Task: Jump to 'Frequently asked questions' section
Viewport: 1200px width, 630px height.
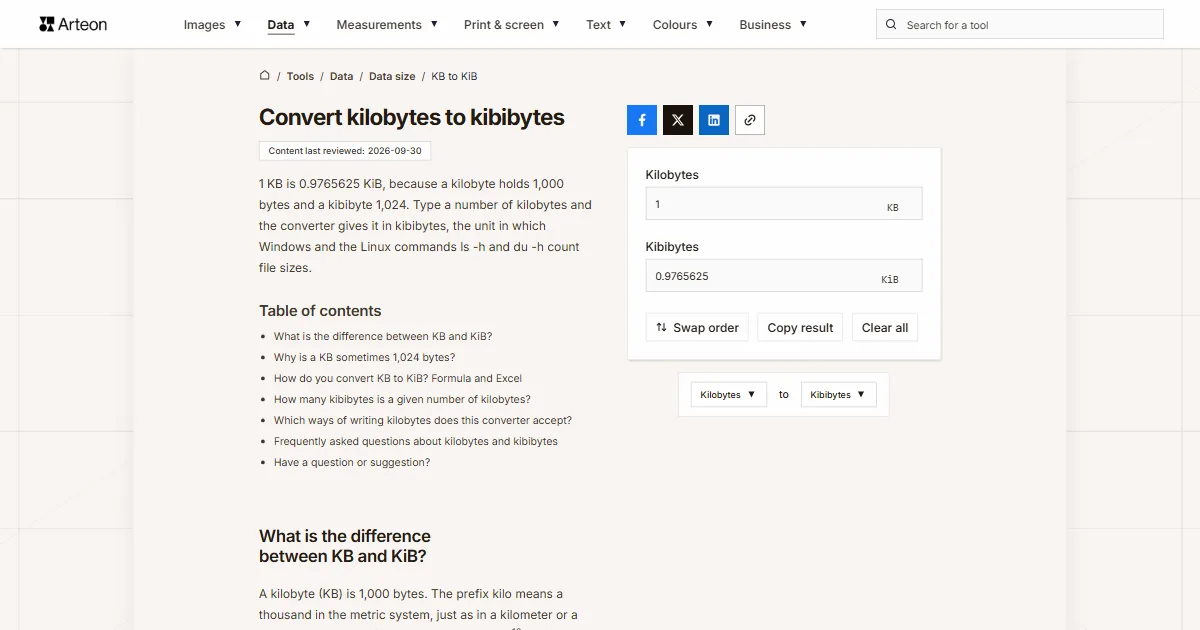Action: 416,442
